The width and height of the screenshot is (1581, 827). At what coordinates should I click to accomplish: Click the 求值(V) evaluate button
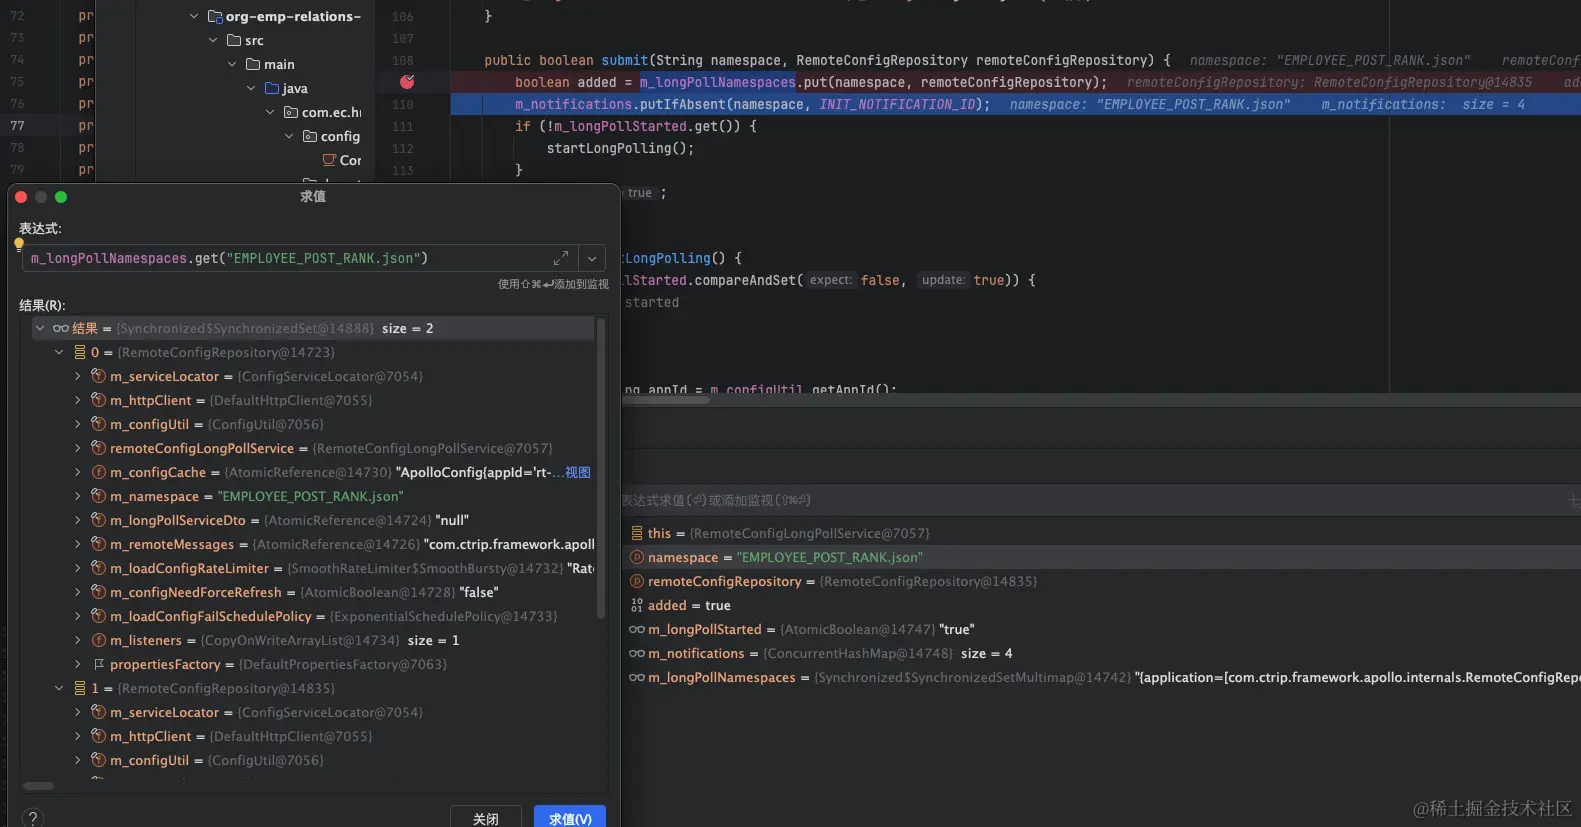tap(570, 819)
